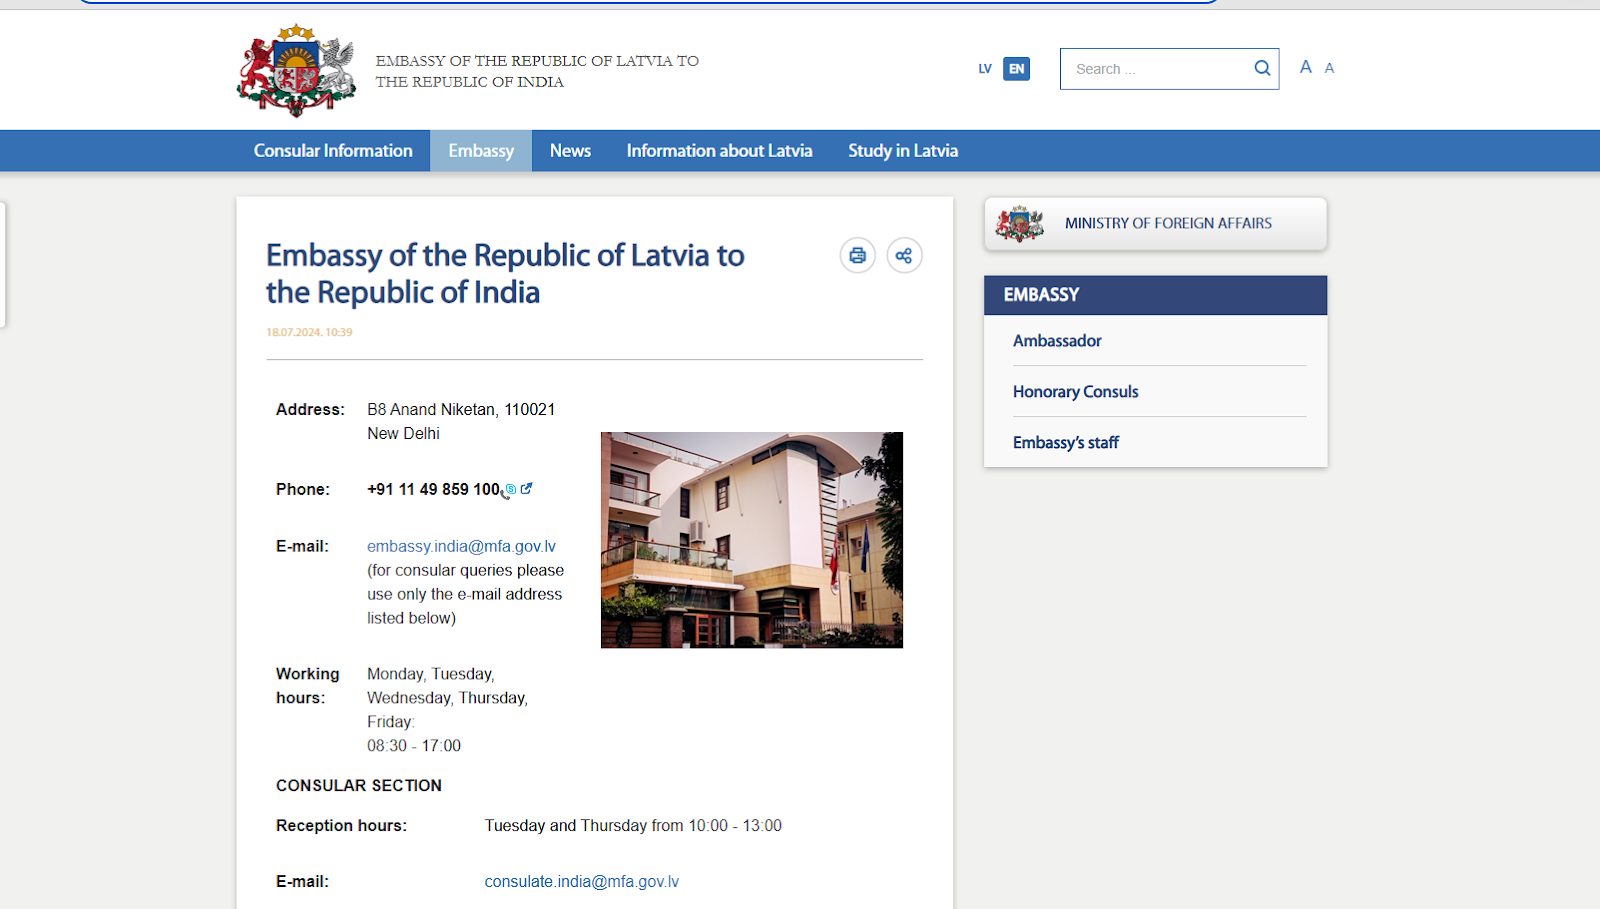This screenshot has width=1600, height=909.
Task: Open the Embassy menu item
Action: (x=481, y=151)
